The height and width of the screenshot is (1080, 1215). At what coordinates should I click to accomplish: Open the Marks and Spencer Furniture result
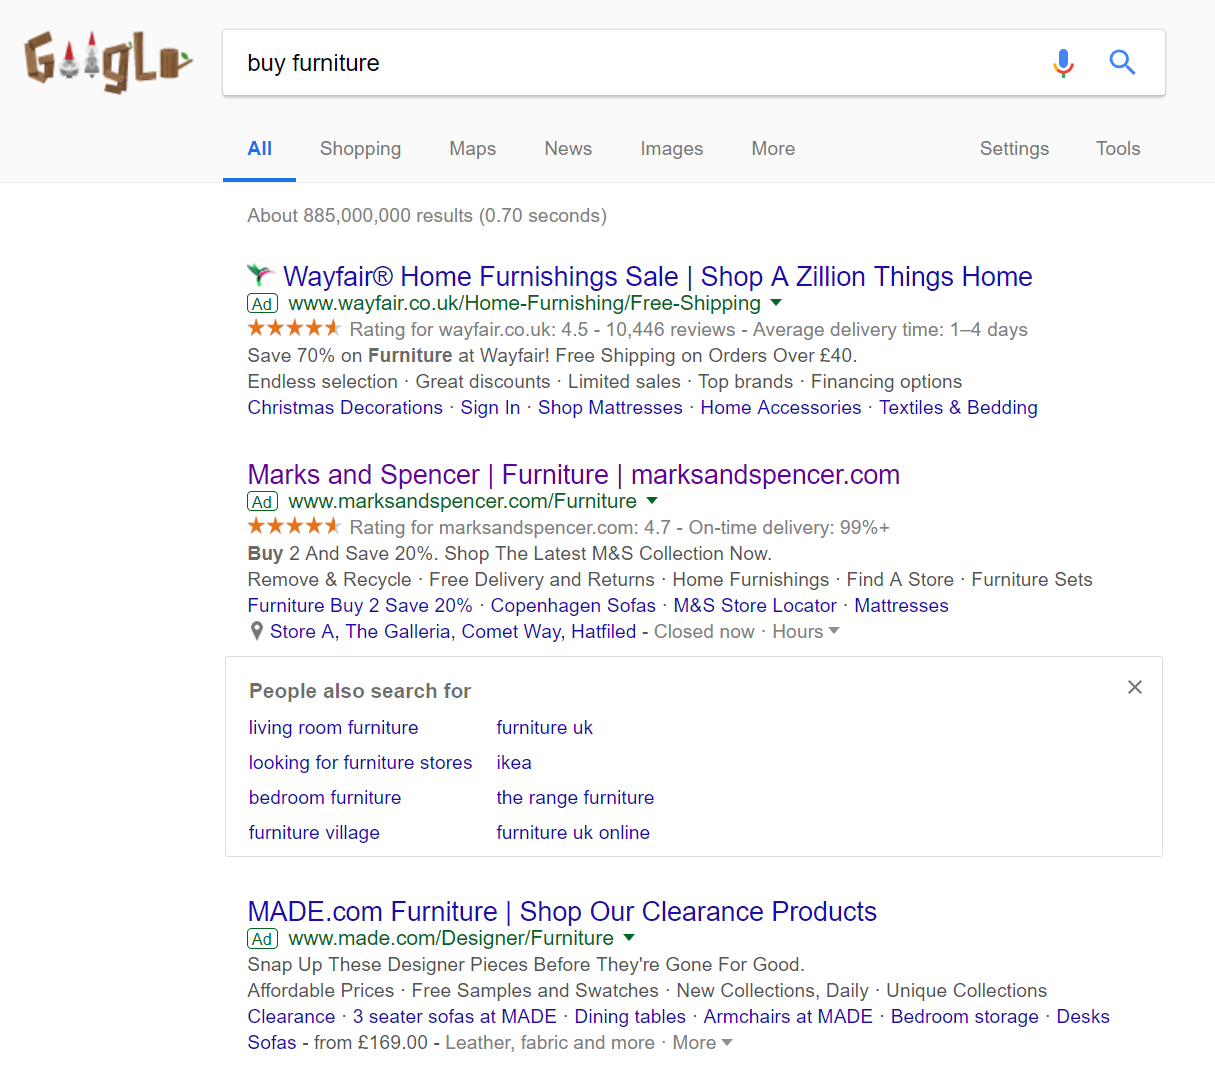[x=574, y=474]
